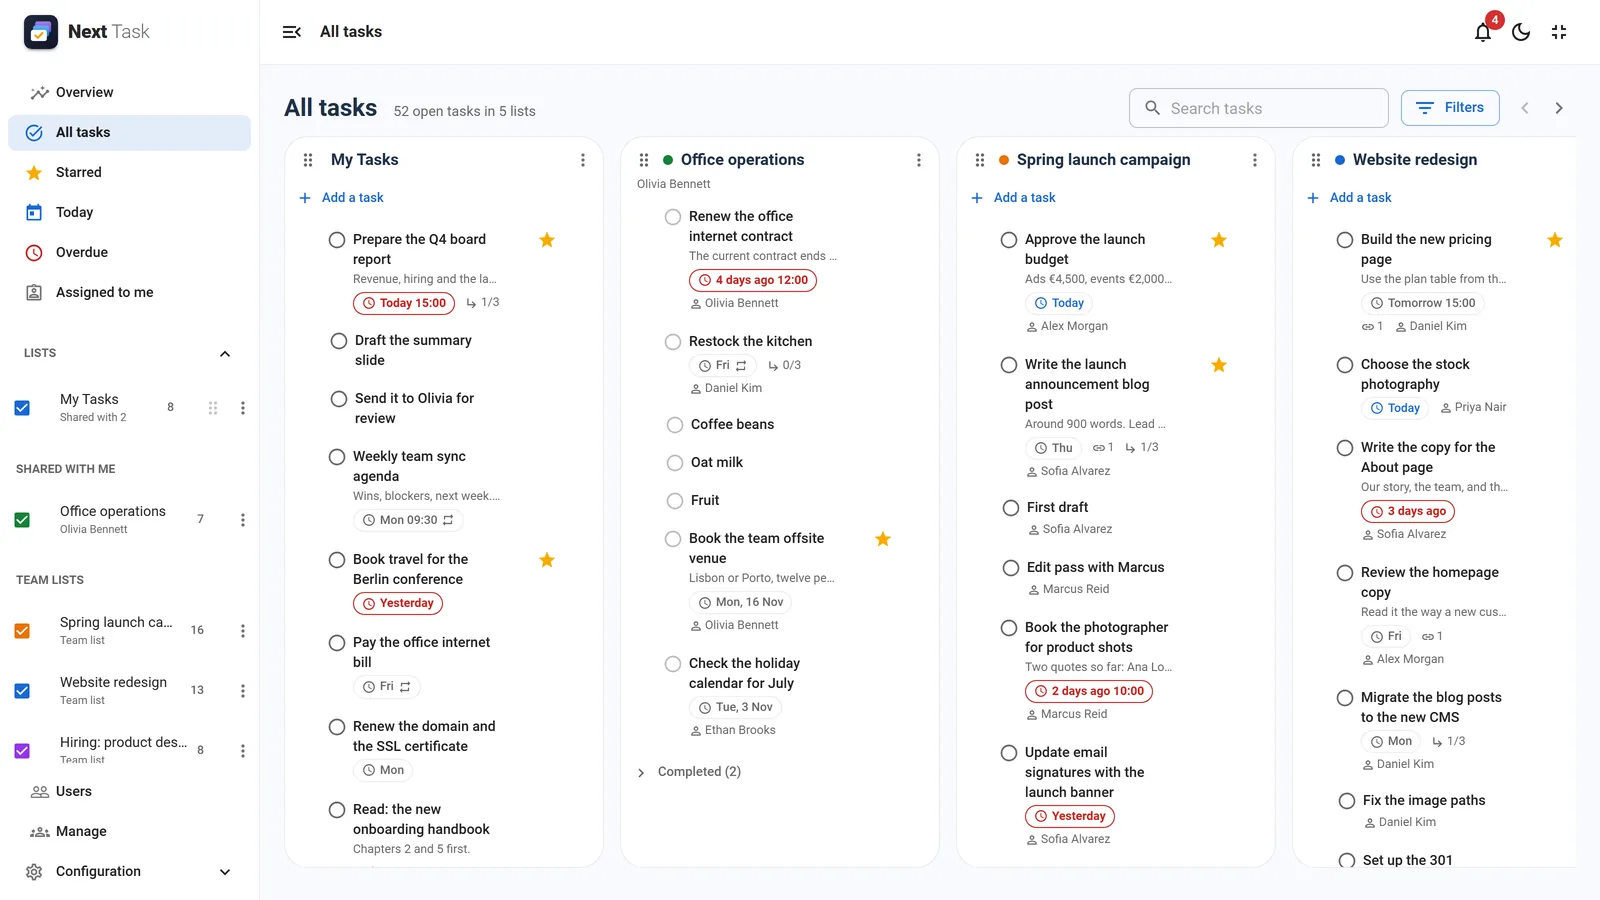Image resolution: width=1600 pixels, height=900 pixels.
Task: Switch to dark mode moon icon
Action: click(x=1521, y=32)
